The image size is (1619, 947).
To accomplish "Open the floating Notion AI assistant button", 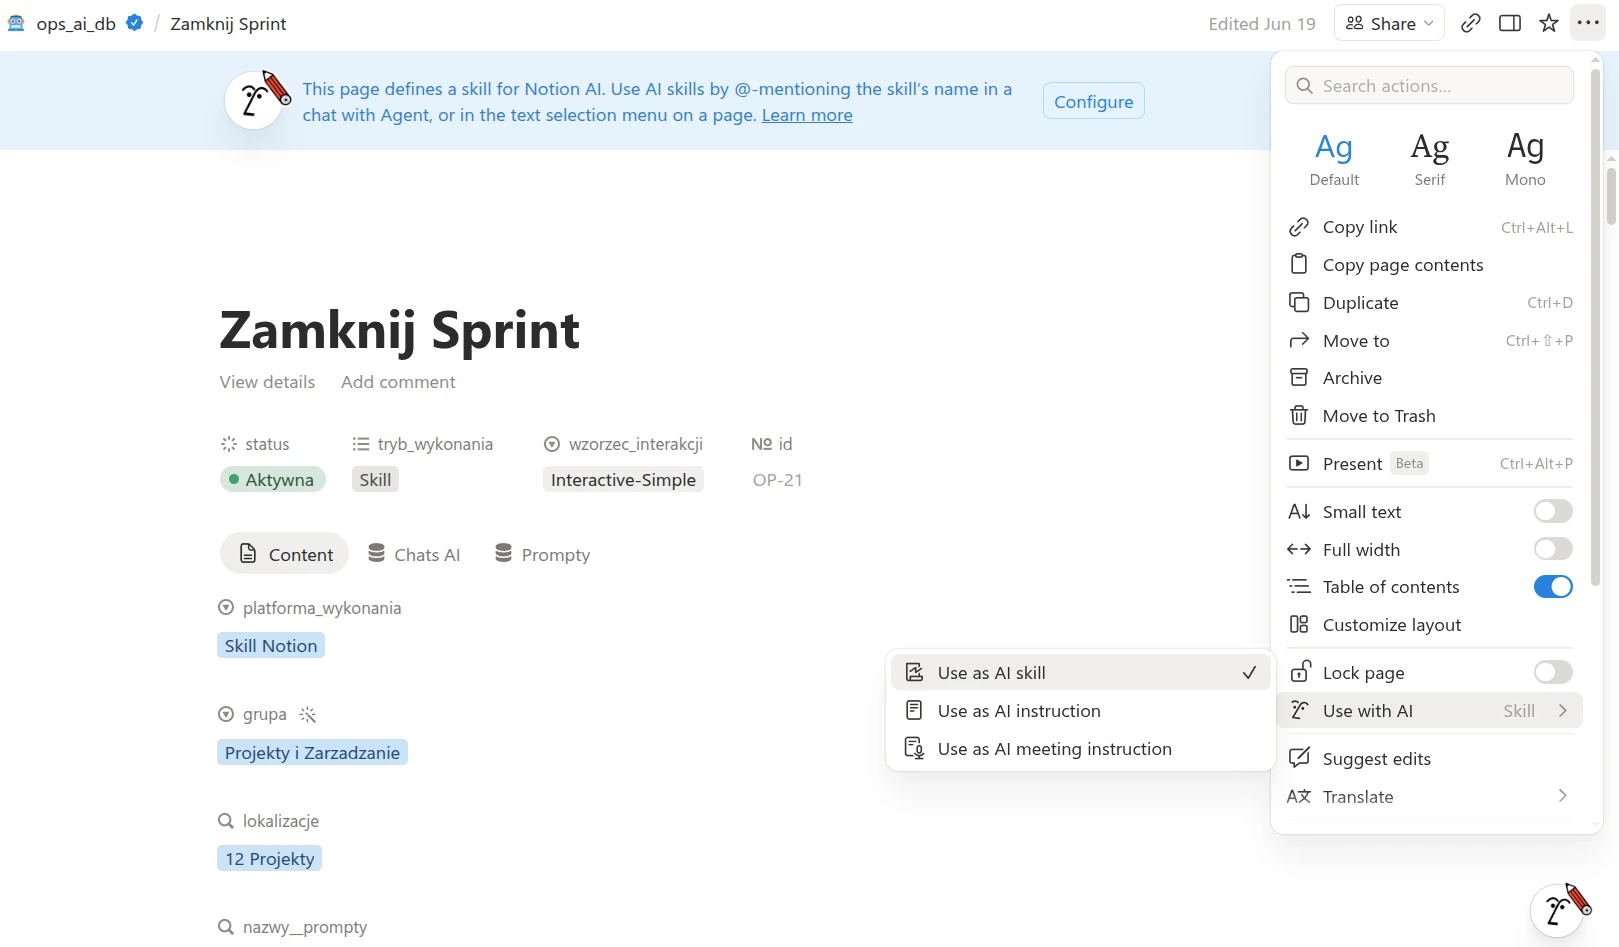I will click(x=1559, y=909).
